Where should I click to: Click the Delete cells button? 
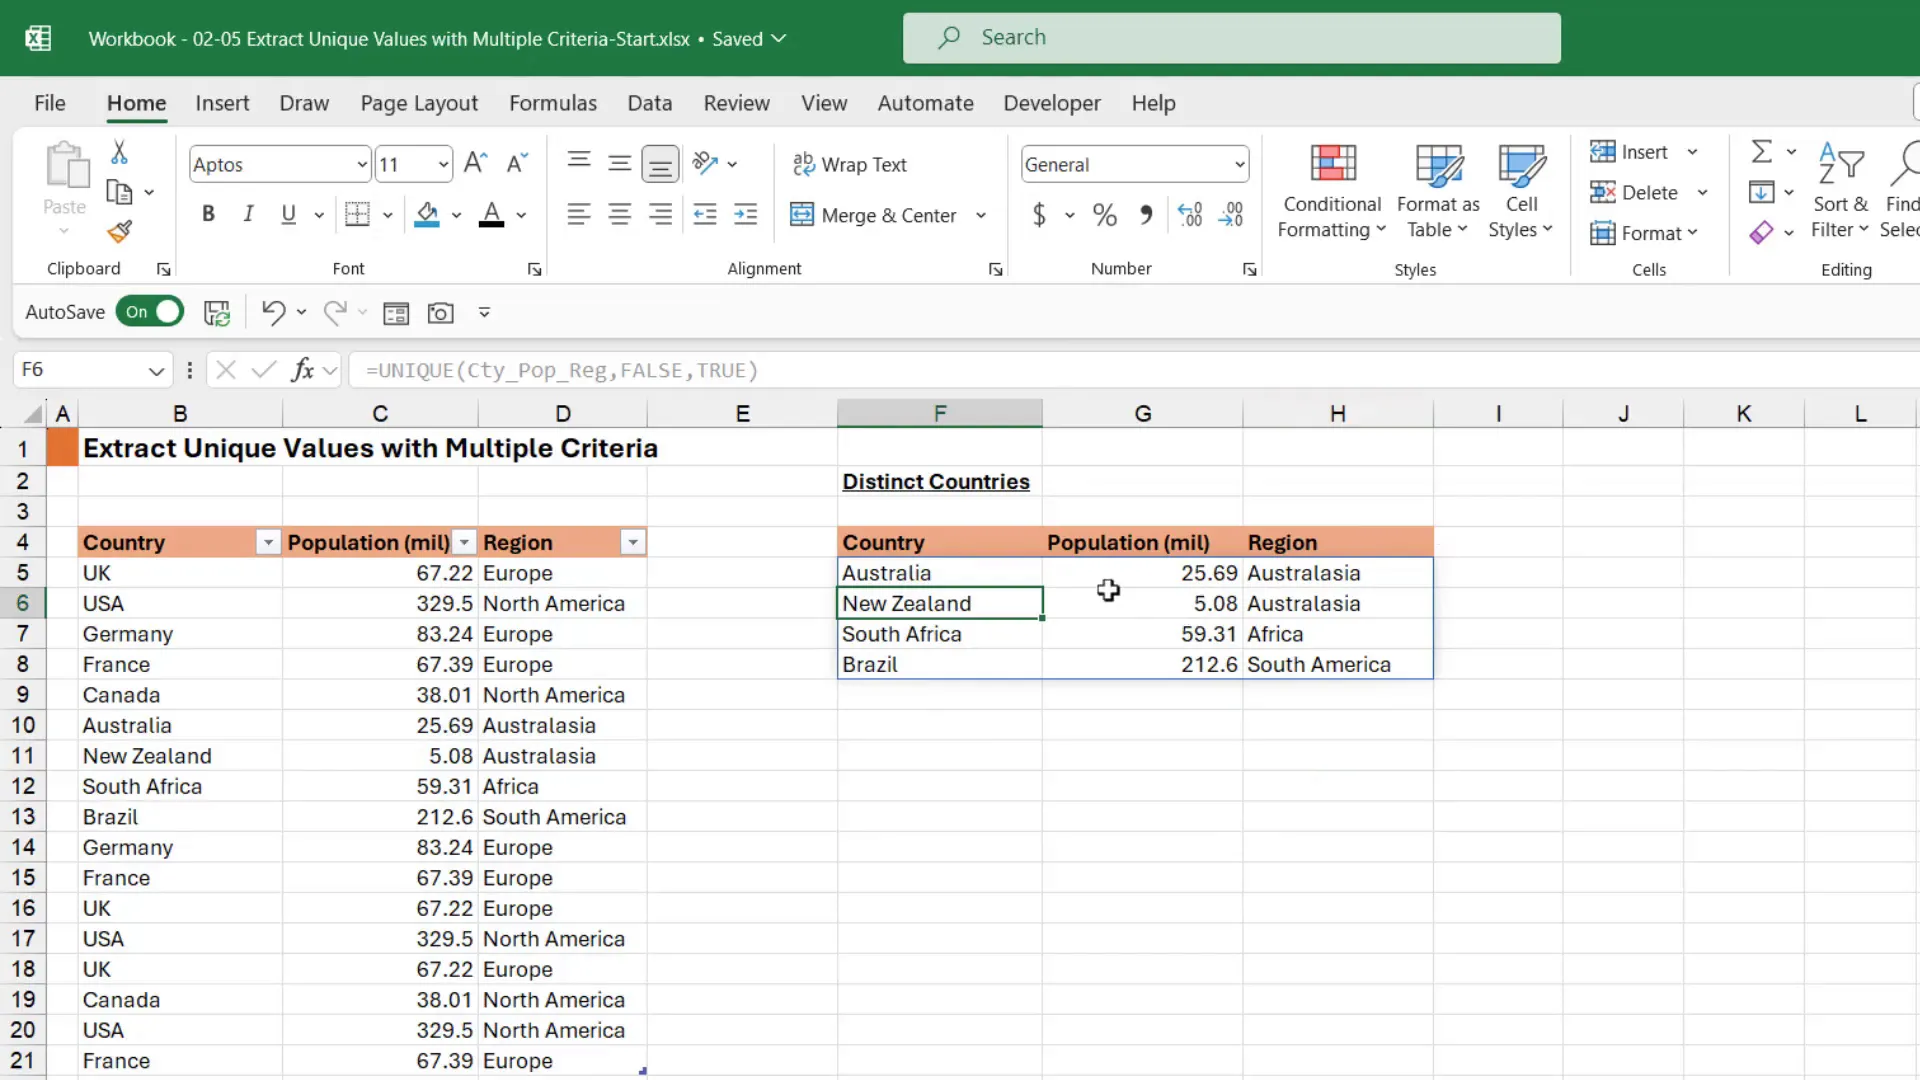coord(1634,192)
